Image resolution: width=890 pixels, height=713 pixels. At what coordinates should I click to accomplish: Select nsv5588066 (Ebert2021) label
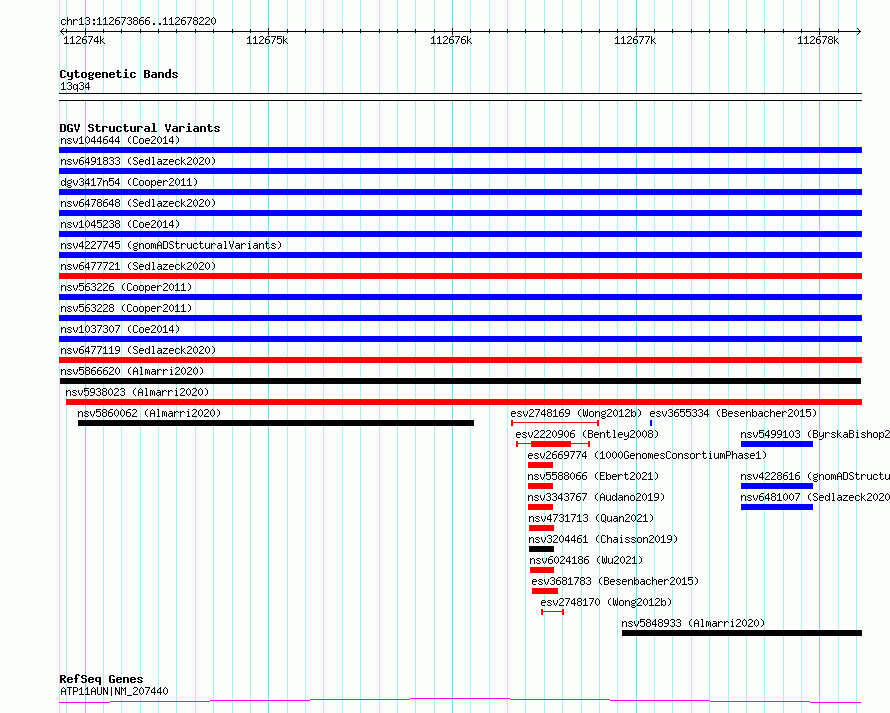pos(593,476)
